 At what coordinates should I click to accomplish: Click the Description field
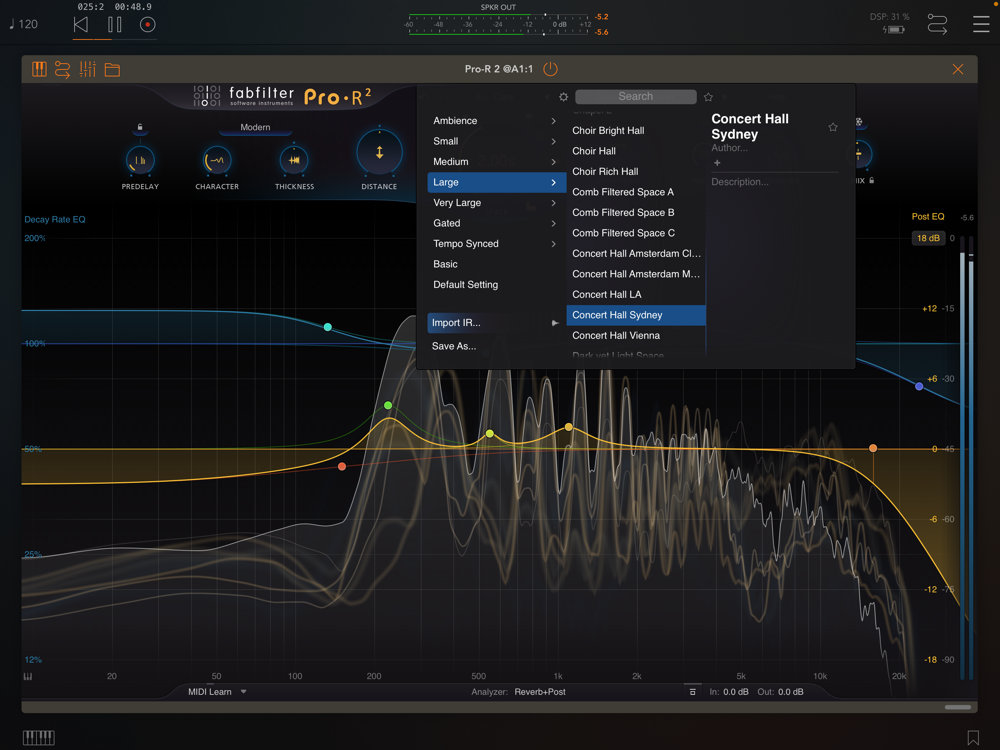[x=740, y=182]
